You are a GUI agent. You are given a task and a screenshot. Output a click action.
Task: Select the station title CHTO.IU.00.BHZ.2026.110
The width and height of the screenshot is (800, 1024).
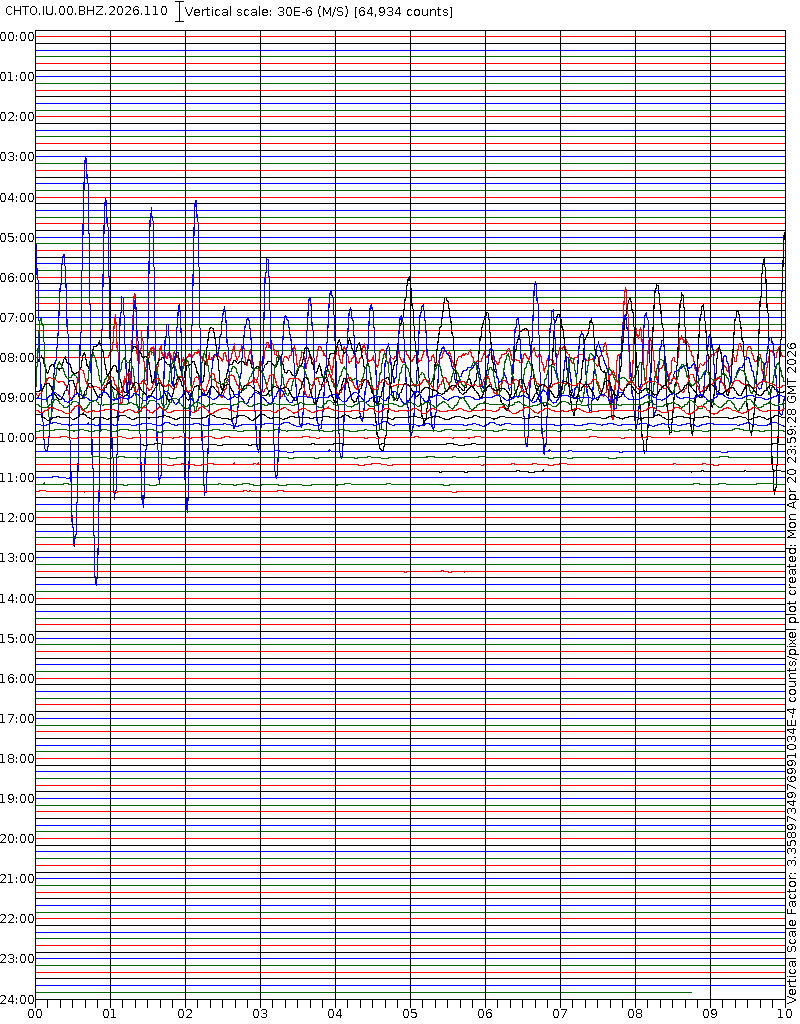click(x=86, y=11)
